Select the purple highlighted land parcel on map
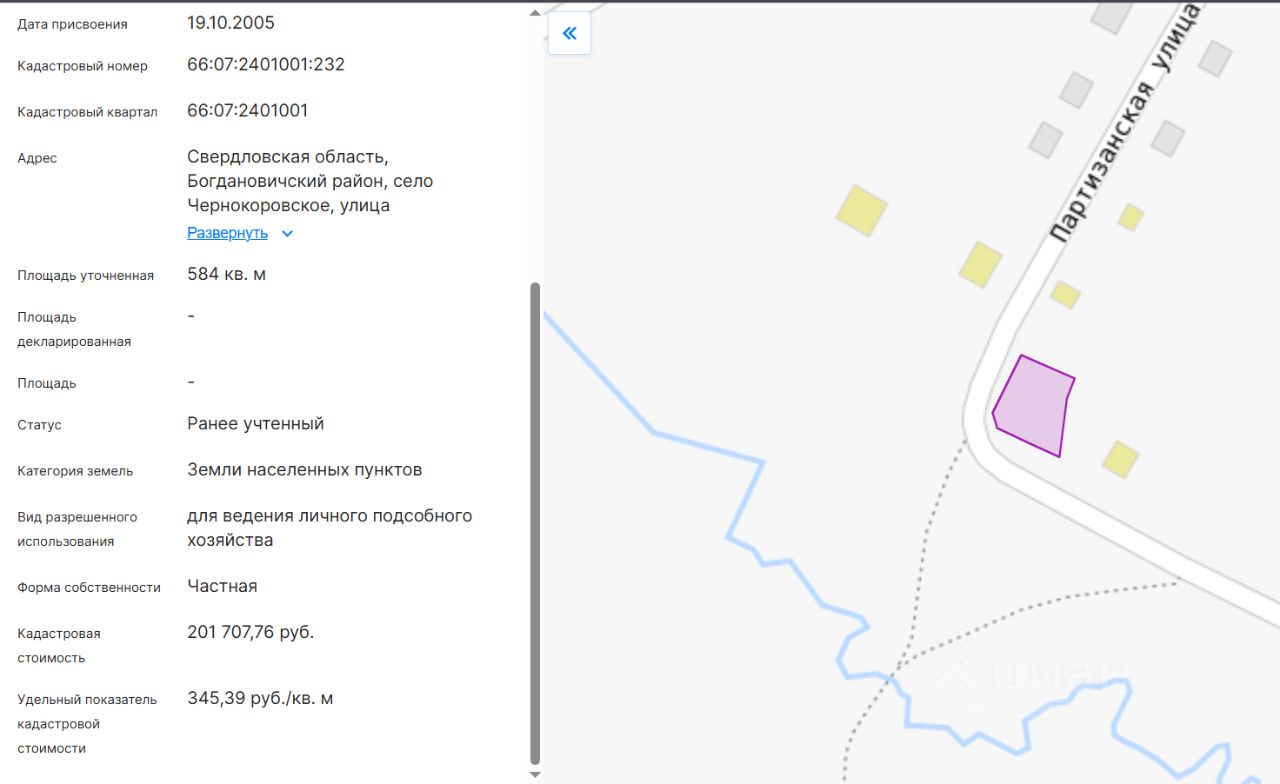The image size is (1280, 784). pyautogui.click(x=1034, y=407)
